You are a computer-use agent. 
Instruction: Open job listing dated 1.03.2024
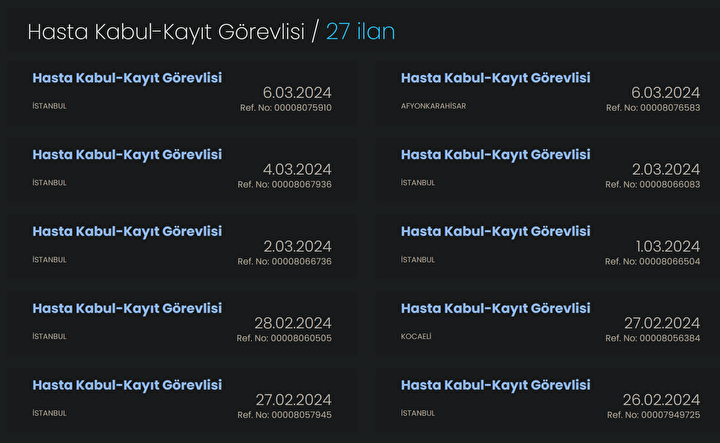(x=495, y=231)
